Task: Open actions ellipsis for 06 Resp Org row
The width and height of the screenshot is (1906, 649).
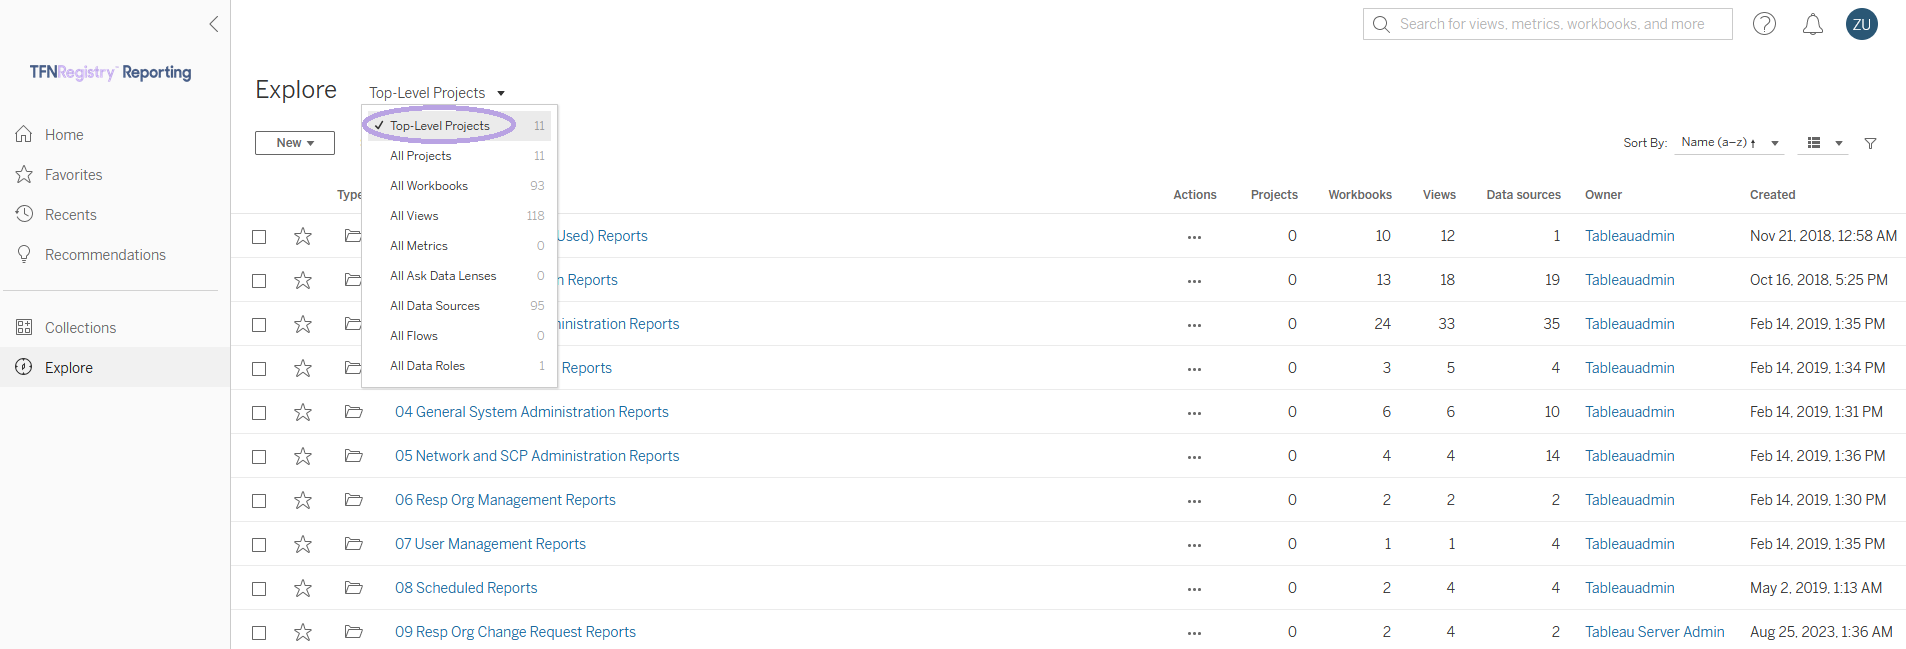Action: tap(1194, 501)
